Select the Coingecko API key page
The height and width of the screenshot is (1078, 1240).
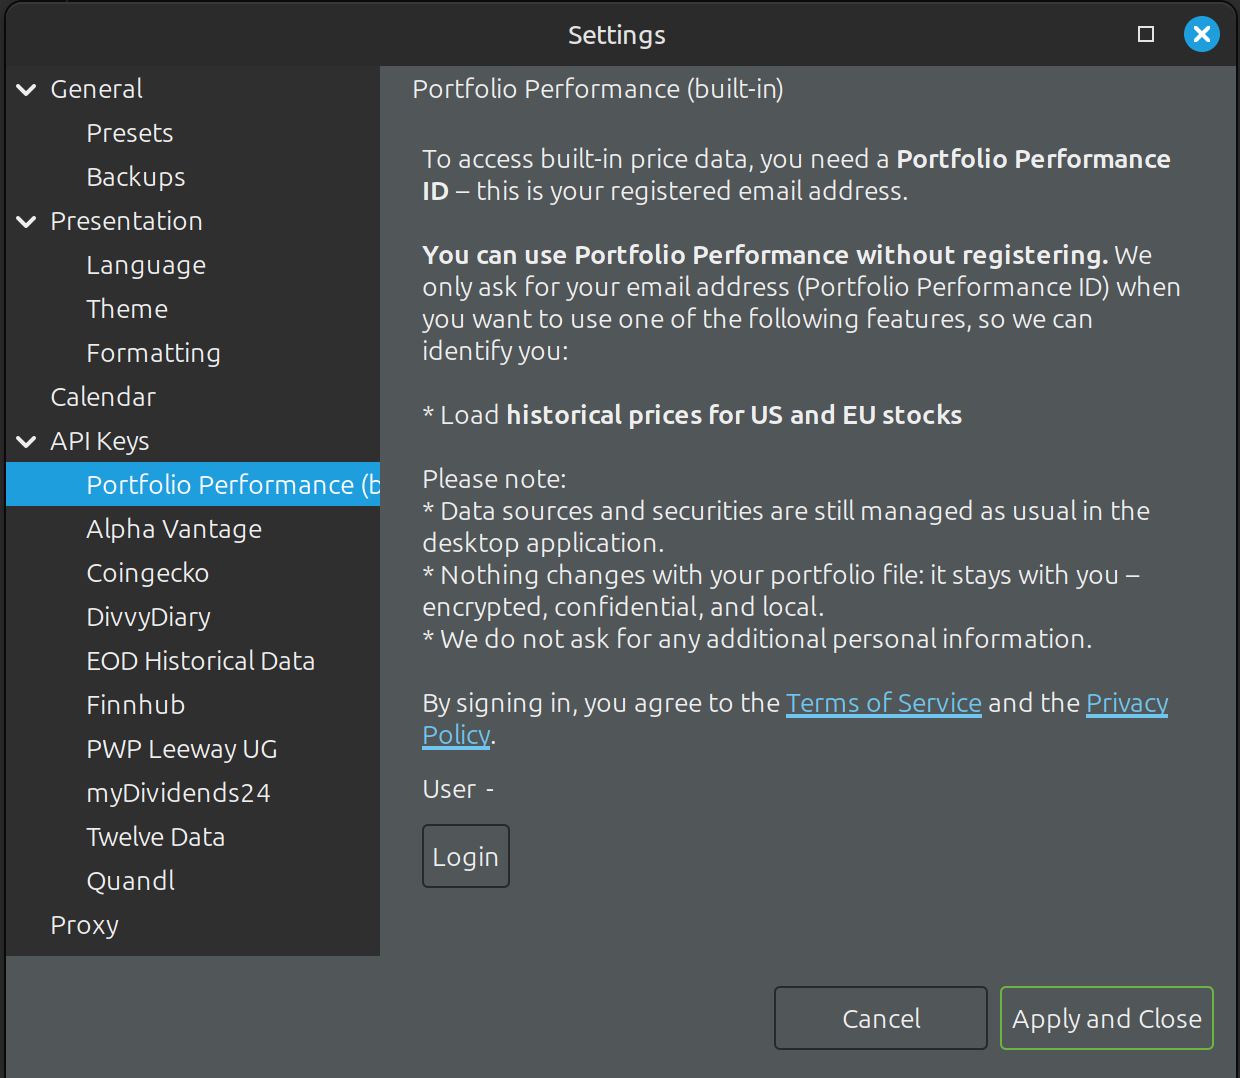148,573
